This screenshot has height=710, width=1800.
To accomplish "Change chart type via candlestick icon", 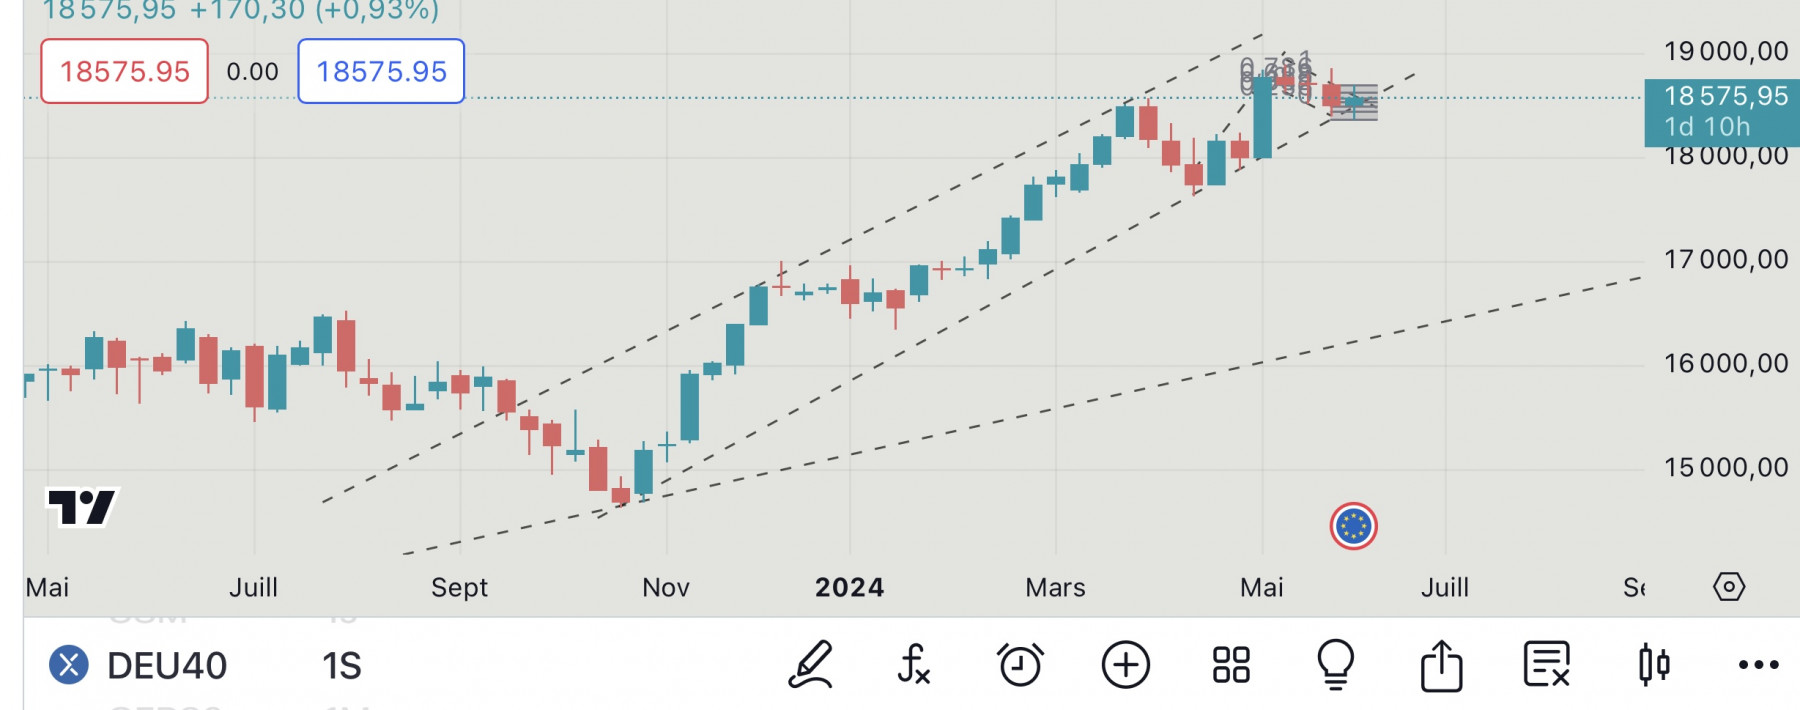I will [1654, 665].
